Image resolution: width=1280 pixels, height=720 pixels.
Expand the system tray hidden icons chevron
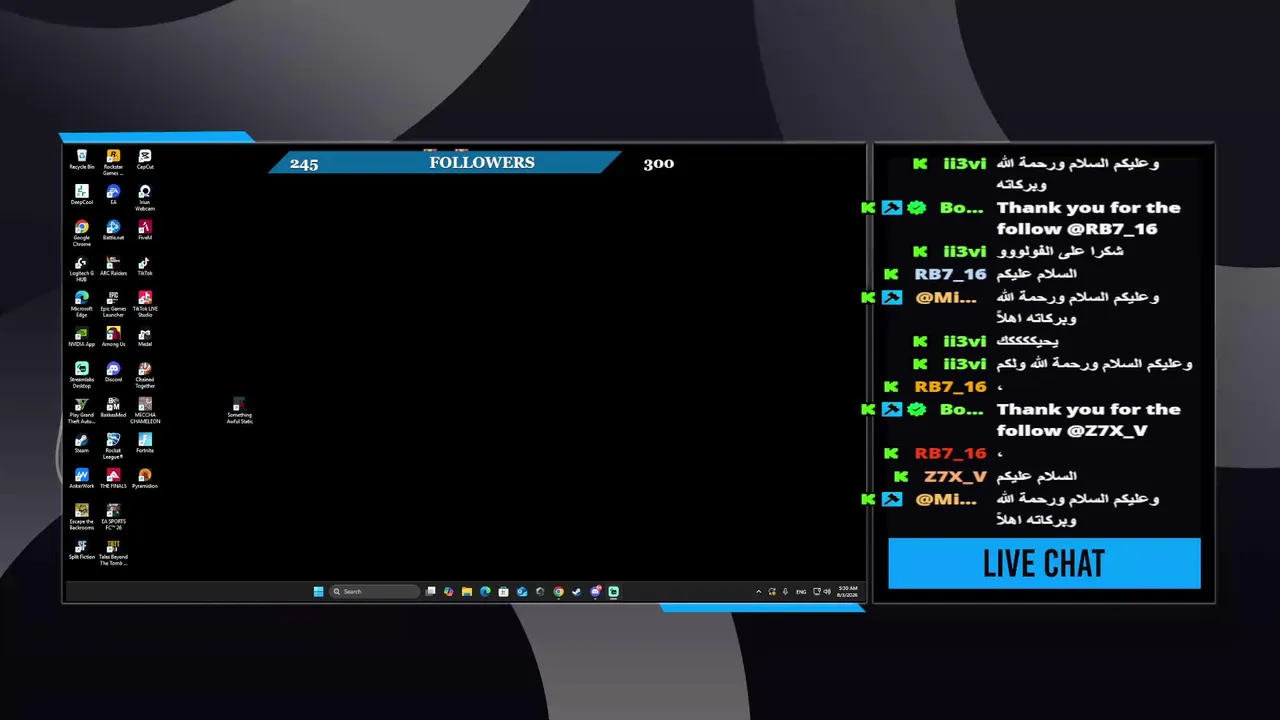(758, 591)
